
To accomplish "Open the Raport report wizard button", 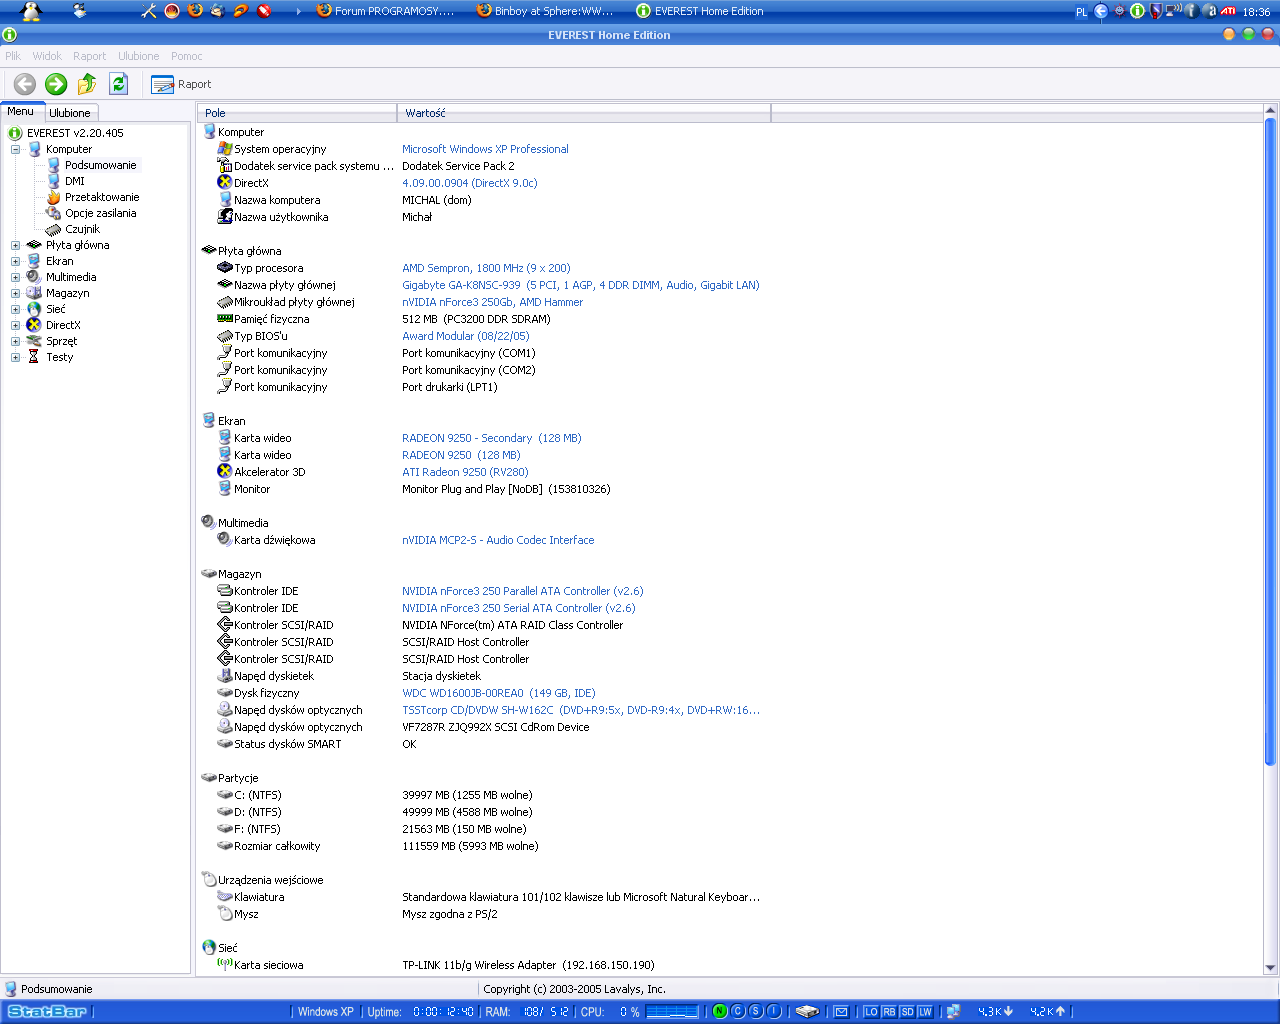I will tap(181, 84).
